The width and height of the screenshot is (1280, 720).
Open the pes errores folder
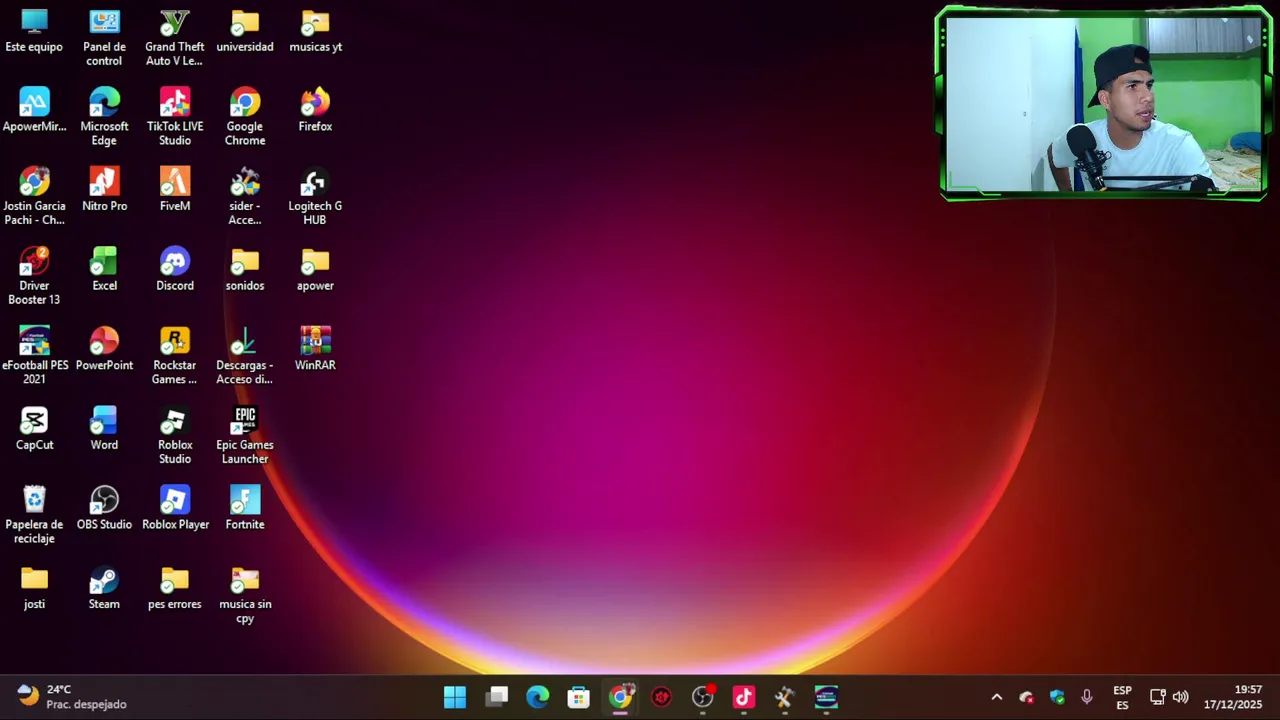coord(175,588)
